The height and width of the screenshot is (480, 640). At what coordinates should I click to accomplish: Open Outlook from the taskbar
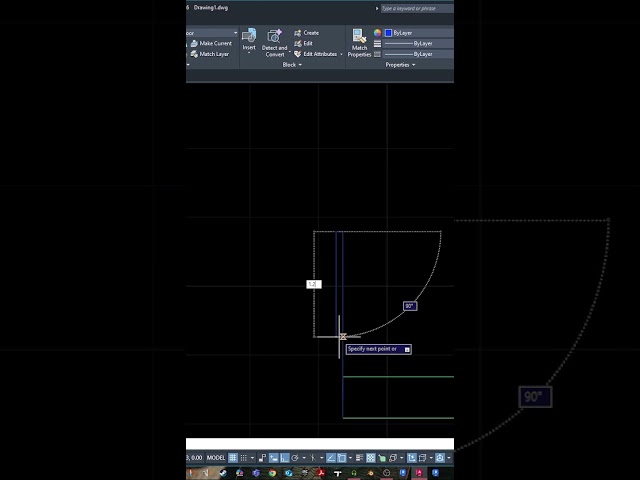coord(289,473)
